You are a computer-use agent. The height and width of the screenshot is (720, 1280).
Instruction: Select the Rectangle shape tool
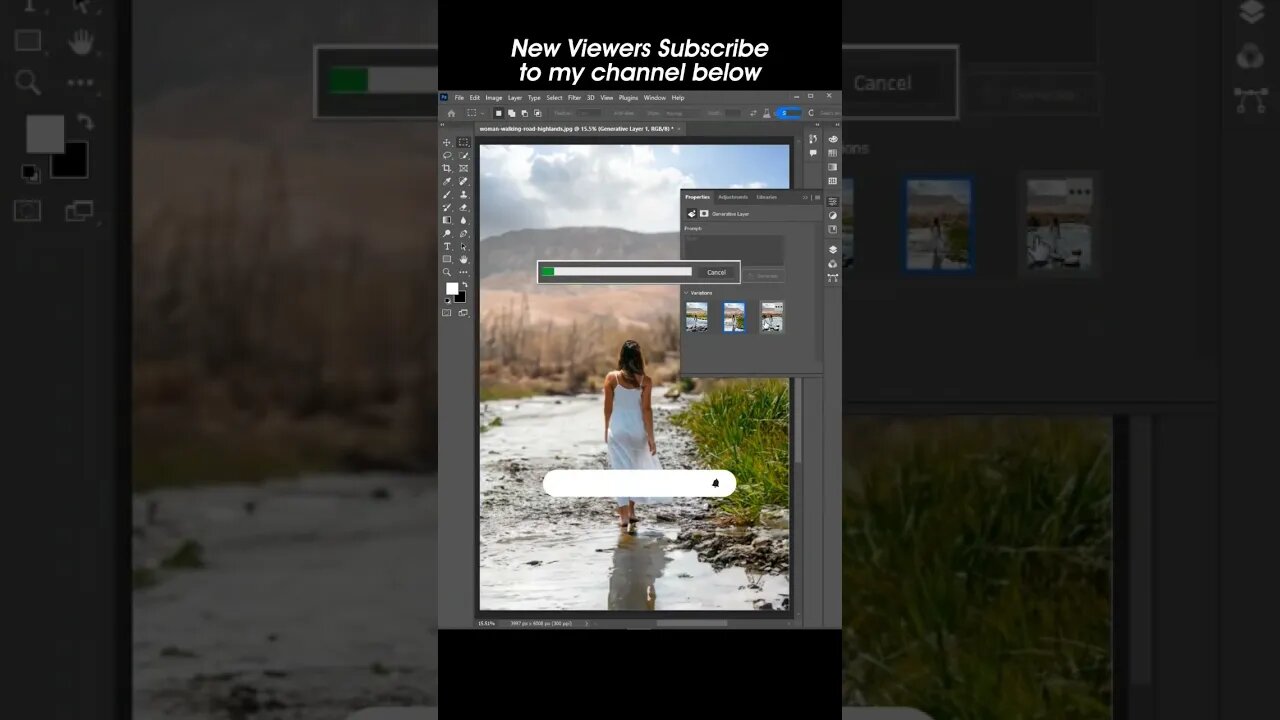click(x=446, y=259)
